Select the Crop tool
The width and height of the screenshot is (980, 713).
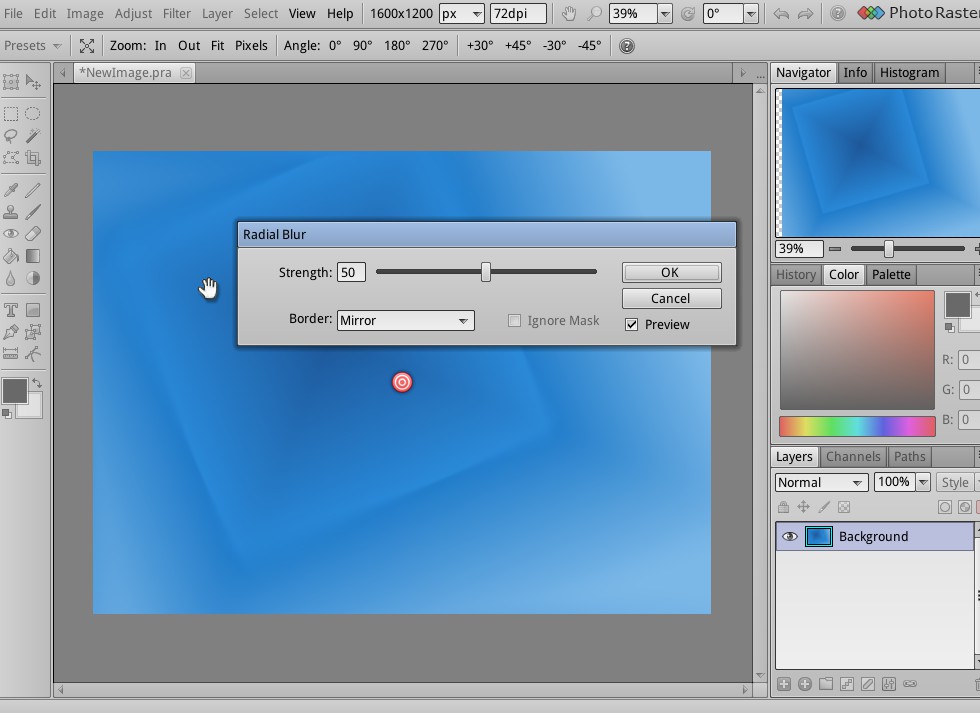click(x=33, y=158)
